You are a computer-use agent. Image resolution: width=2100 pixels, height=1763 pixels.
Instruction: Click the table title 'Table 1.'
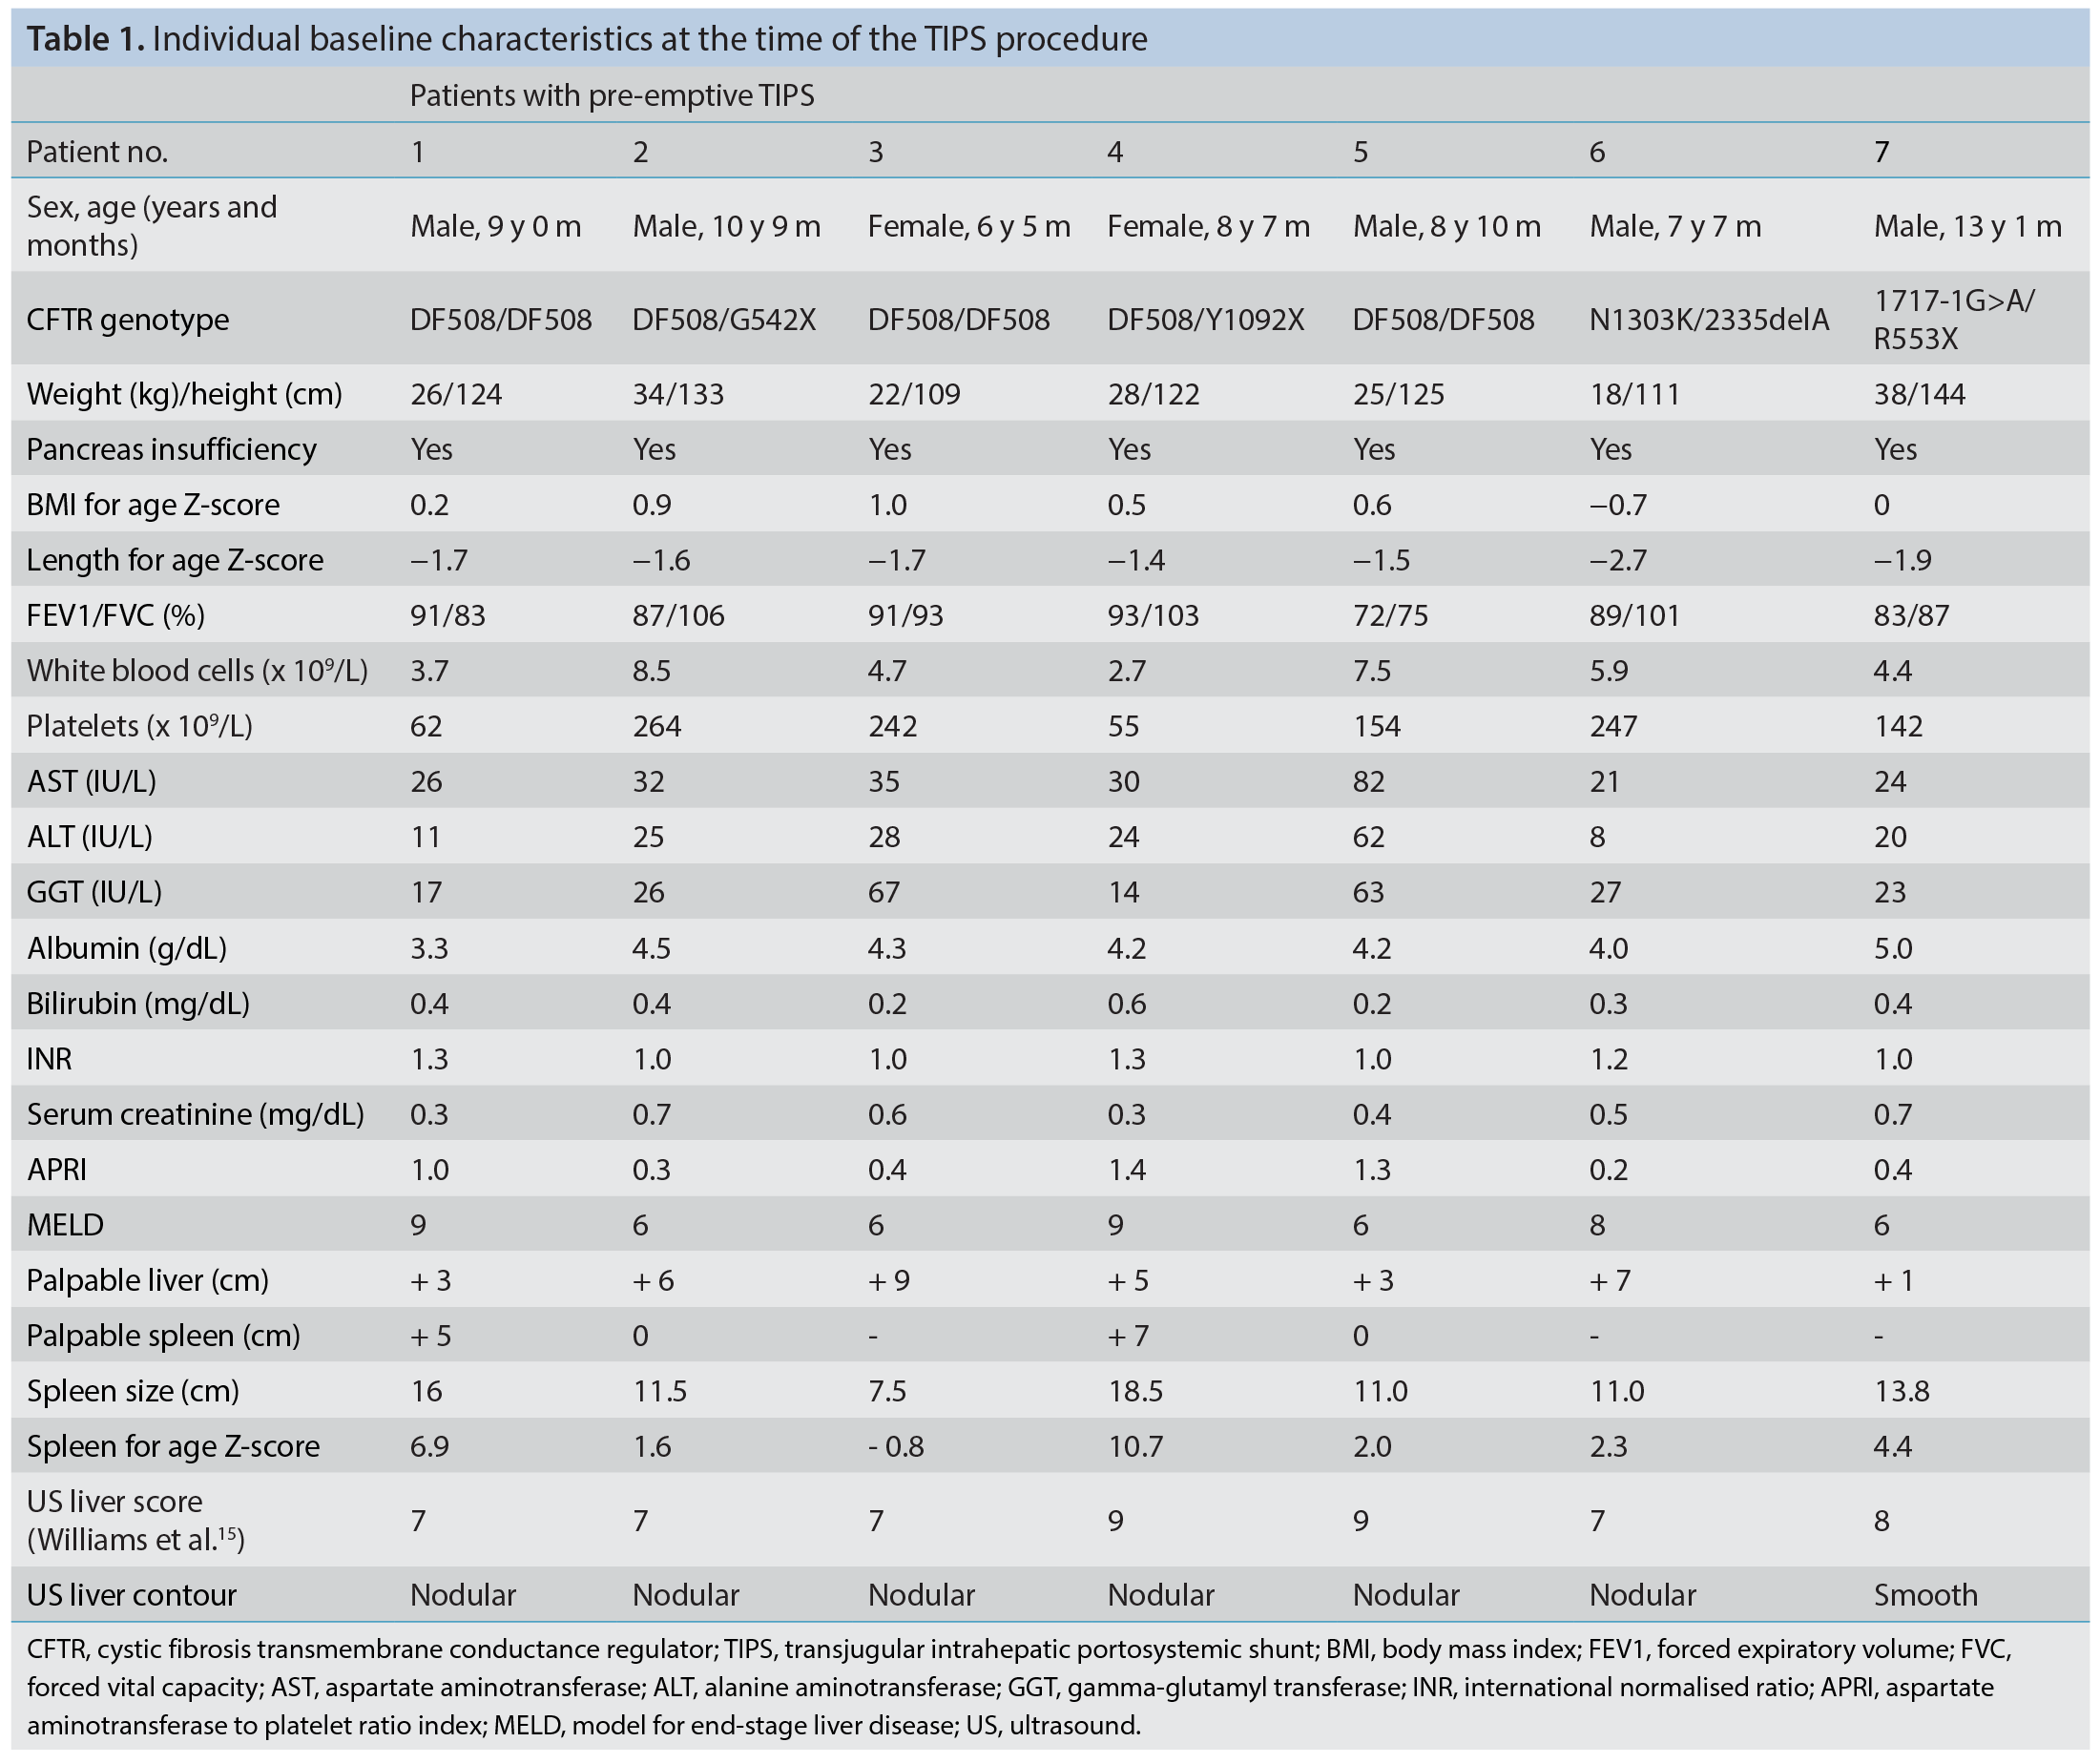tap(86, 39)
